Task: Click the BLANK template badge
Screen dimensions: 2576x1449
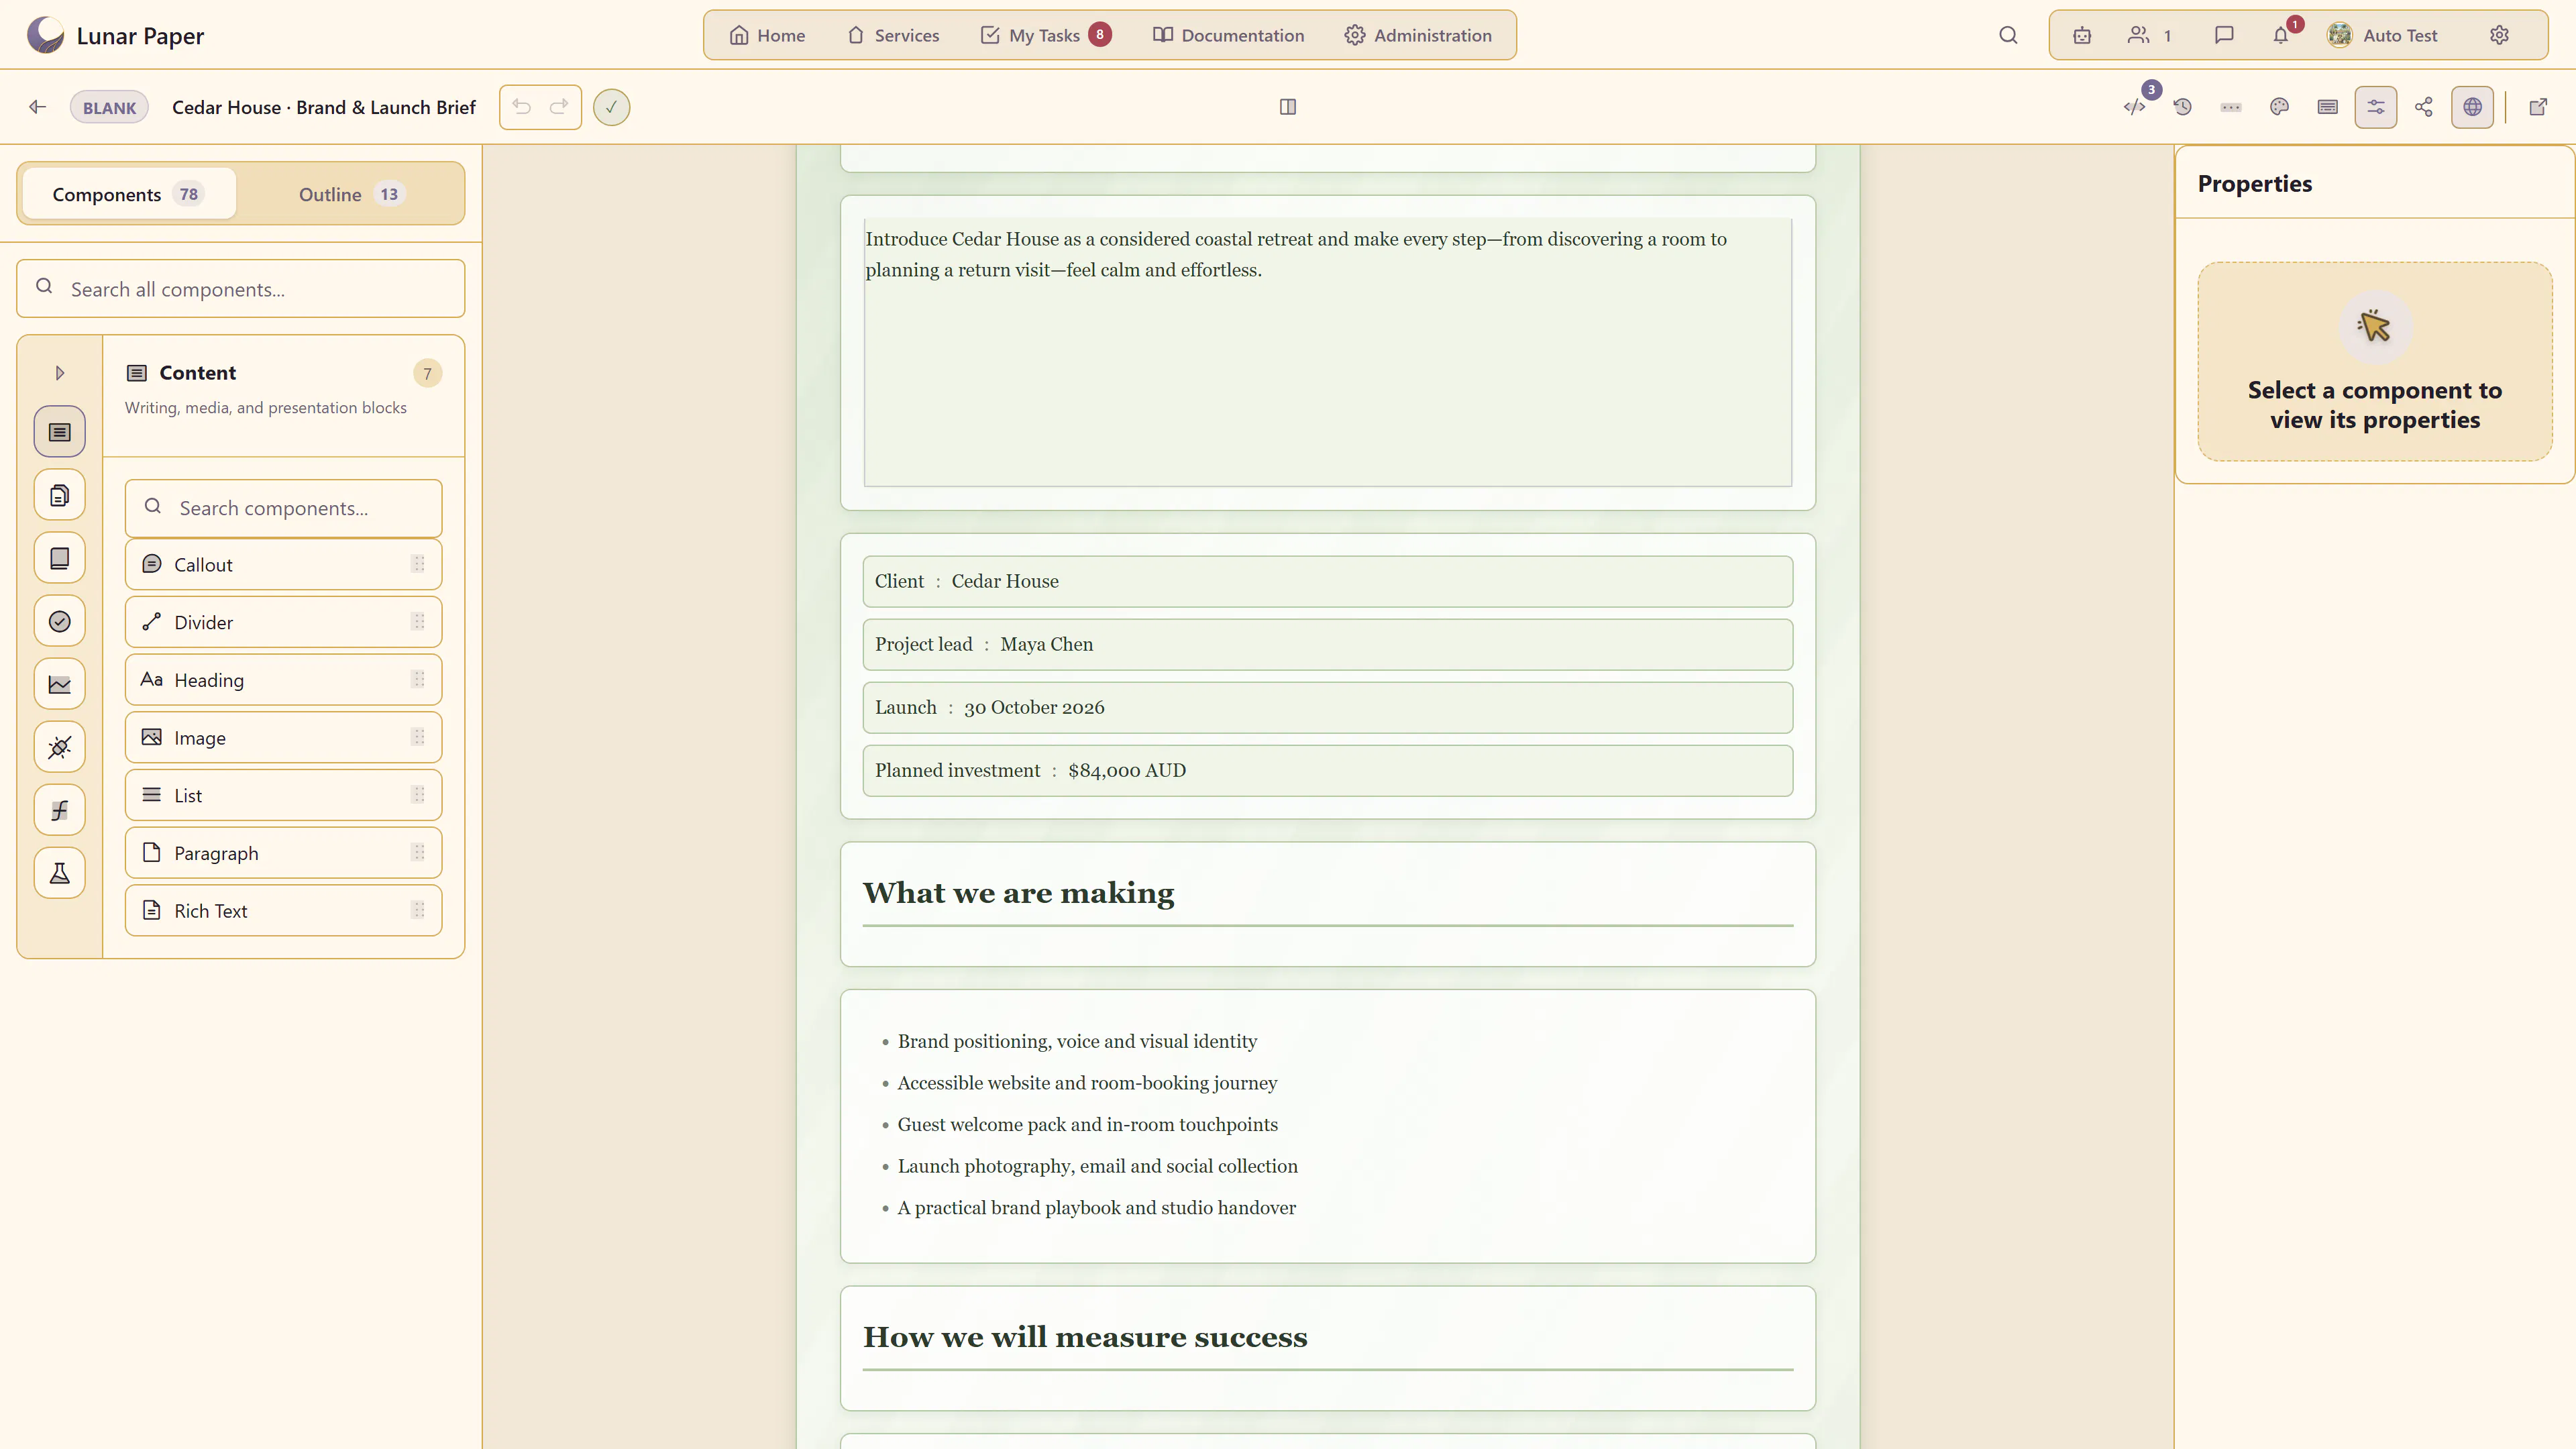Action: tap(109, 107)
